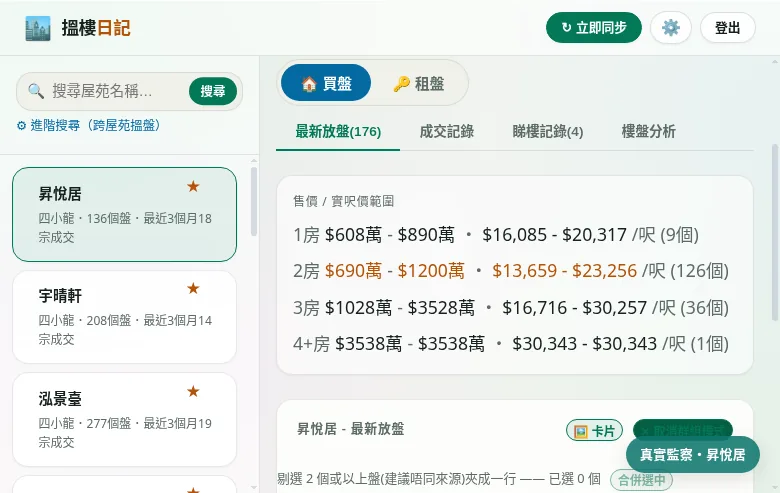Click the sidebar scroll-down arrow
The image size is (780, 493).
(x=254, y=488)
